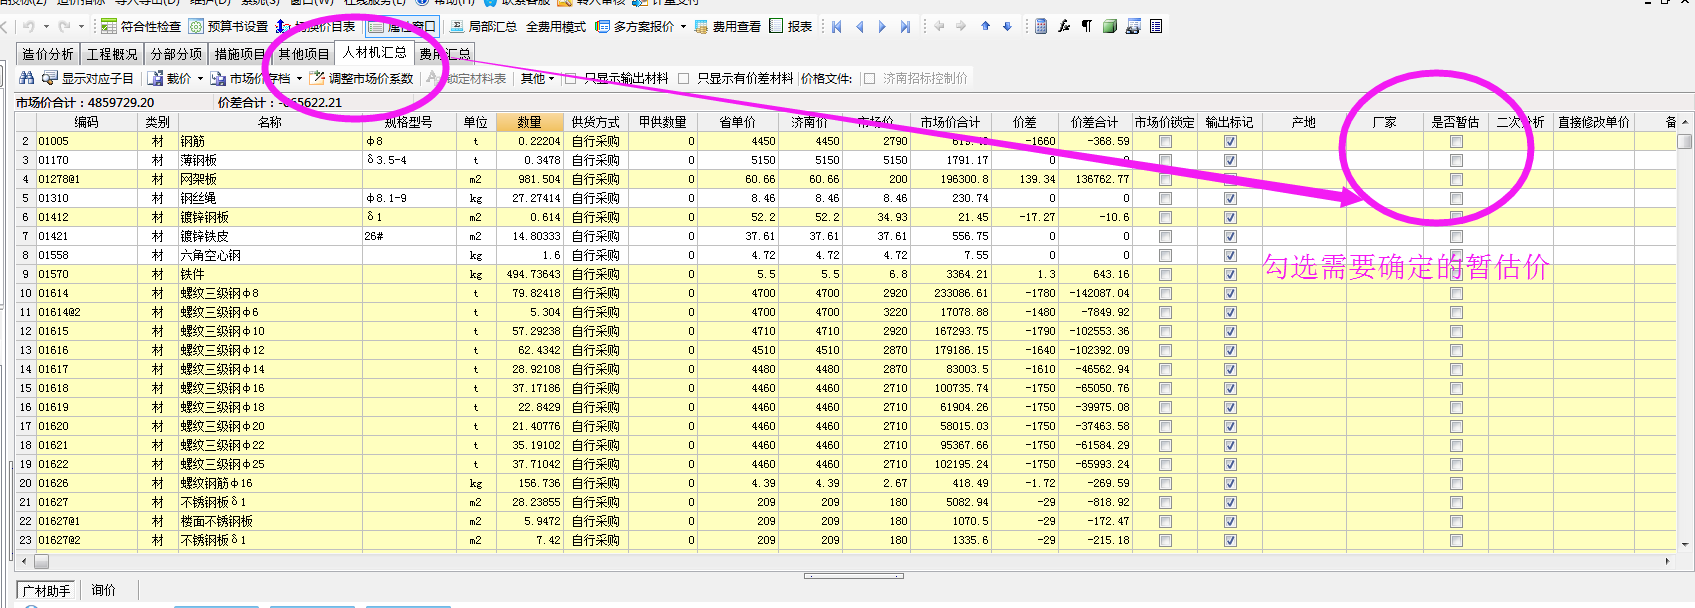Open 预算书设置 budget settings
This screenshot has width=1695, height=608.
click(229, 26)
